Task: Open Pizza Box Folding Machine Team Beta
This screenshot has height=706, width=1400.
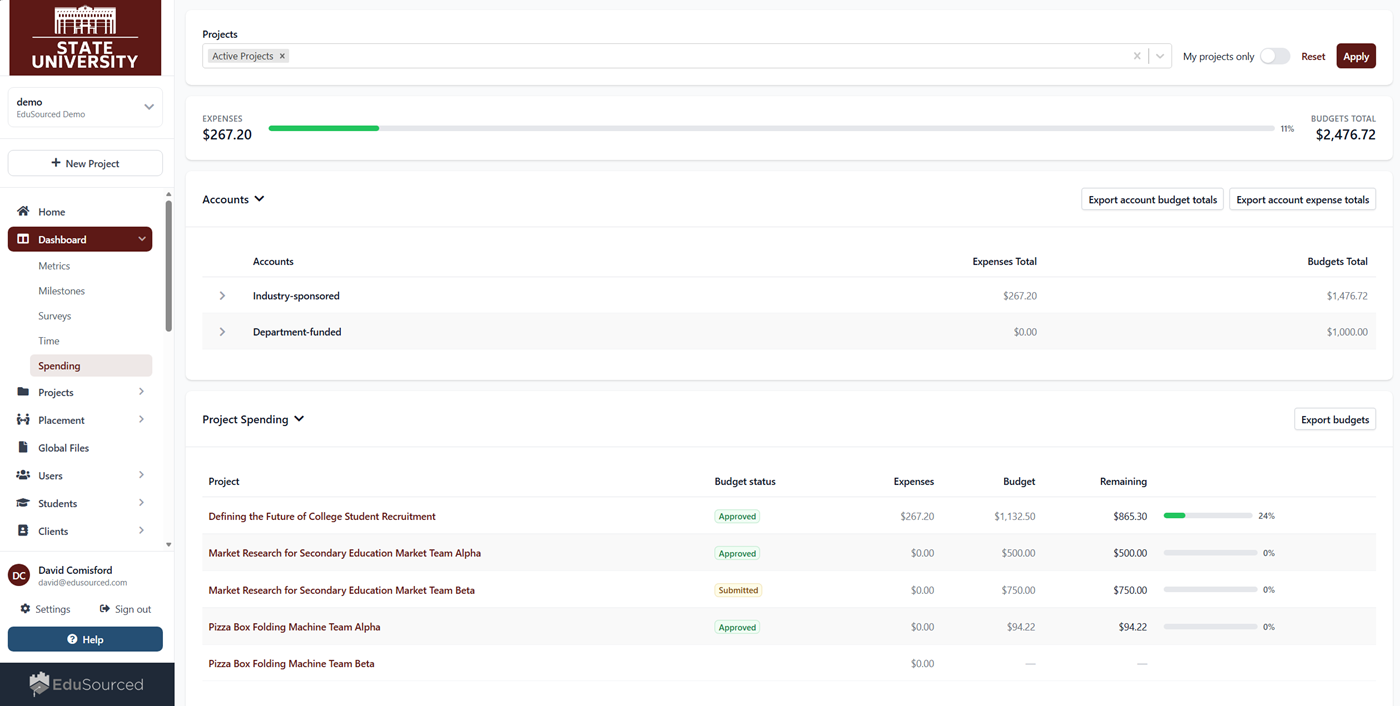Action: coord(291,664)
